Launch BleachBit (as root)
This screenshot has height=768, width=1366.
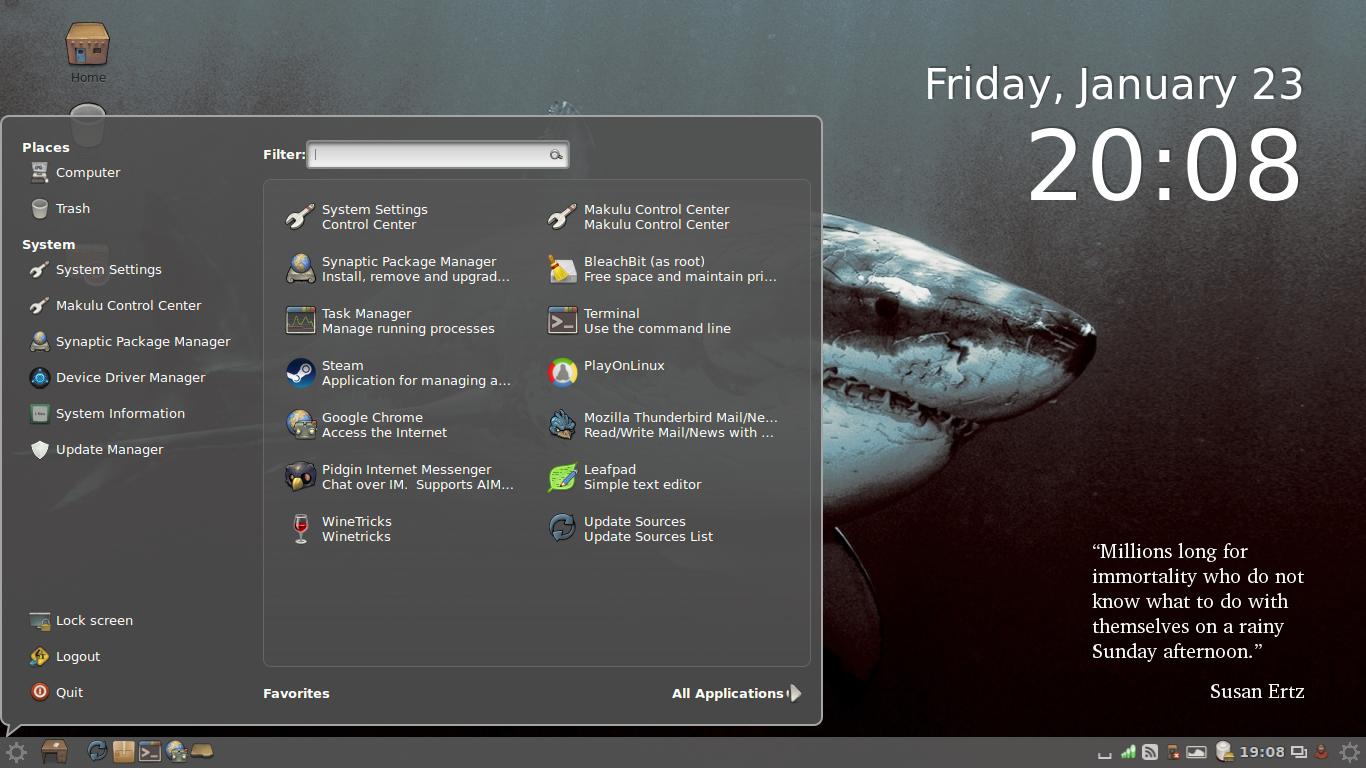(660, 269)
